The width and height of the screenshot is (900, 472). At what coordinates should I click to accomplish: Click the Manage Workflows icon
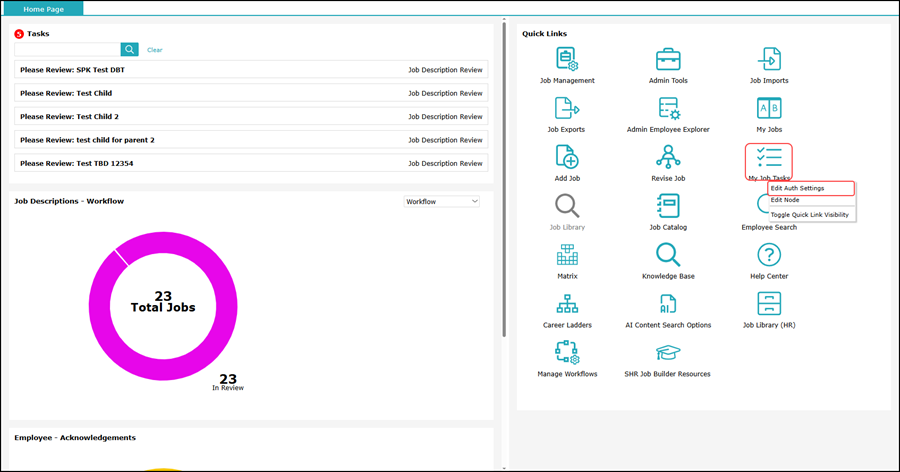pyautogui.click(x=567, y=352)
